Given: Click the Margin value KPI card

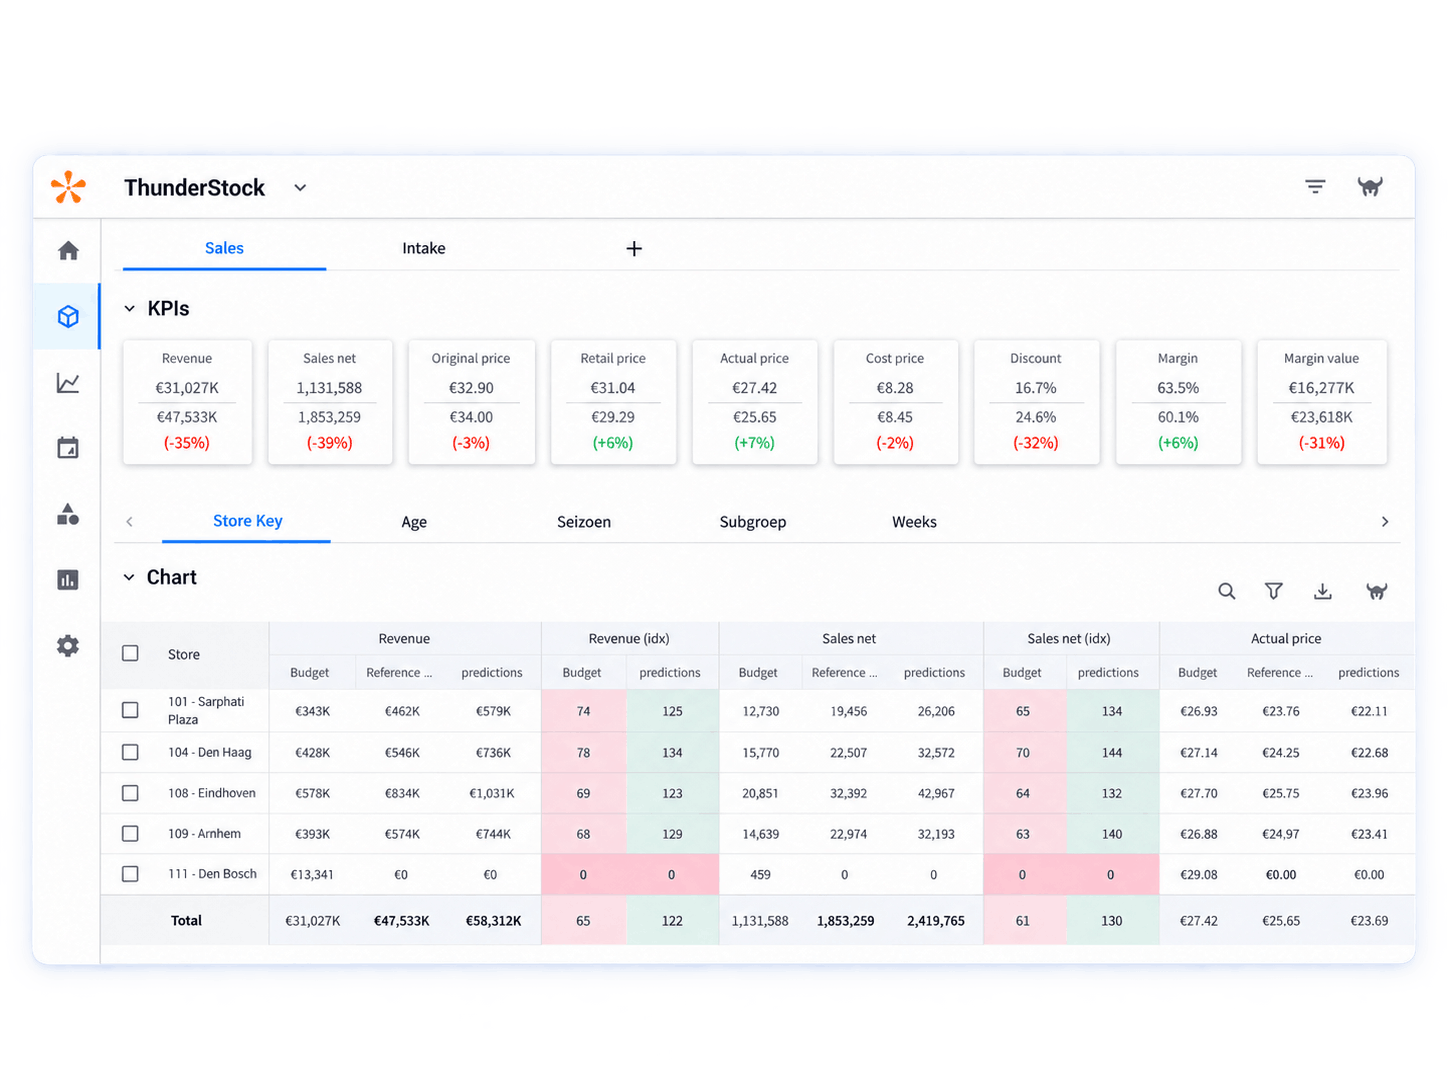Looking at the screenshot, I should tap(1321, 402).
